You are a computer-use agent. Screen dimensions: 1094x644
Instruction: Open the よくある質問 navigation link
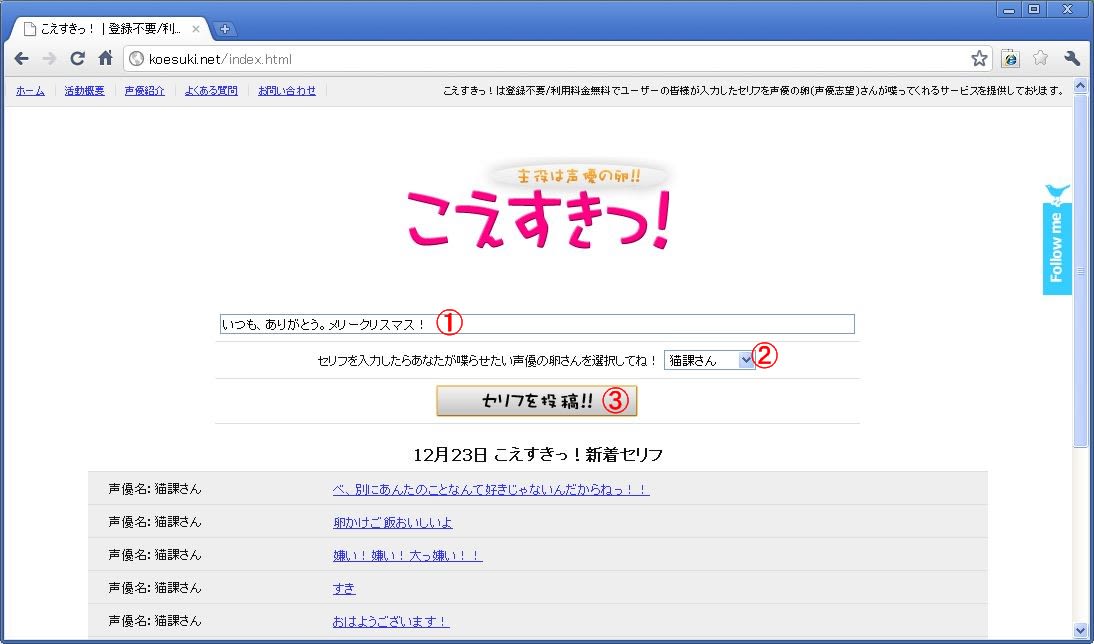211,91
